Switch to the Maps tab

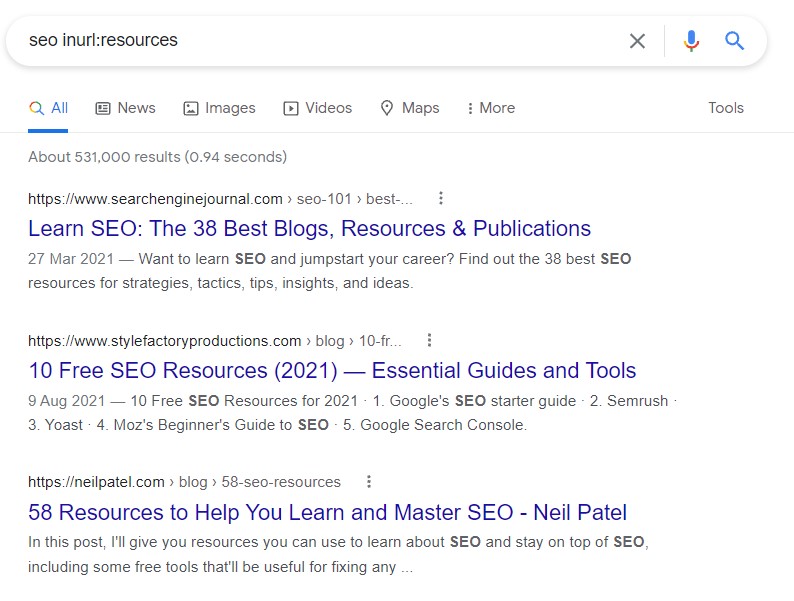tap(410, 108)
